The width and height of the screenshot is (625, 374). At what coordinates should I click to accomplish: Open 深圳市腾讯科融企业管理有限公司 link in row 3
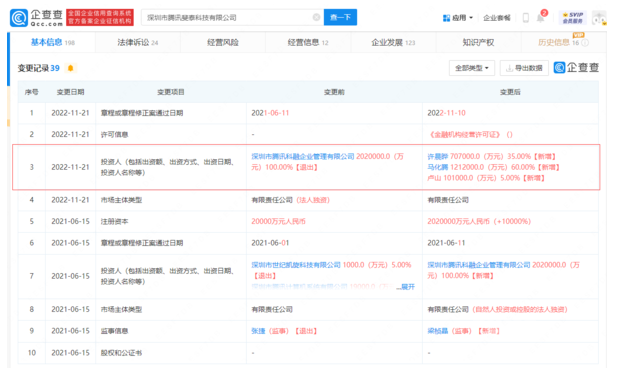click(303, 156)
